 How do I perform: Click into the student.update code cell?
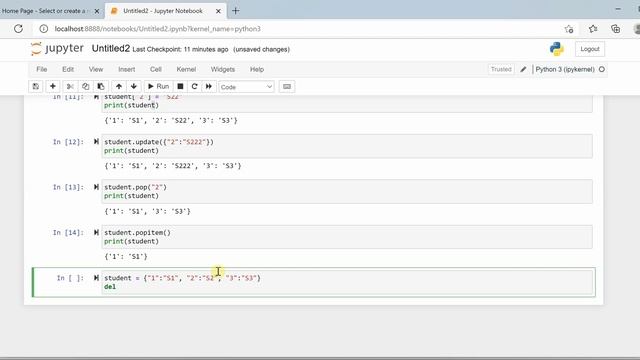point(347,146)
